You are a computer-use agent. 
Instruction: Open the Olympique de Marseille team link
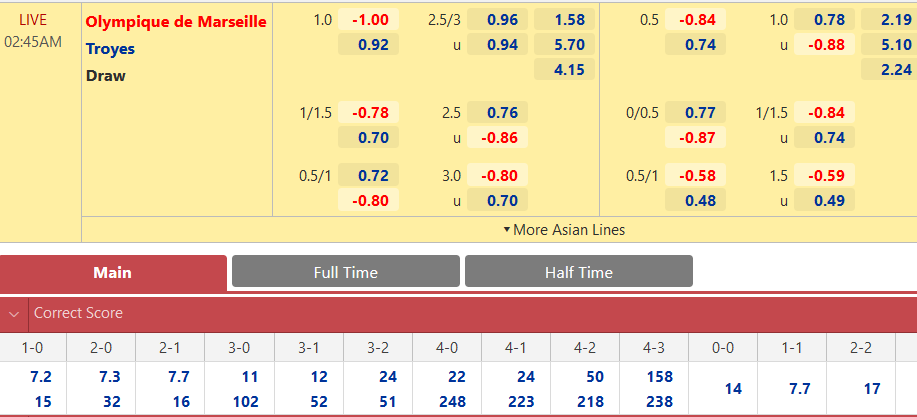176,22
